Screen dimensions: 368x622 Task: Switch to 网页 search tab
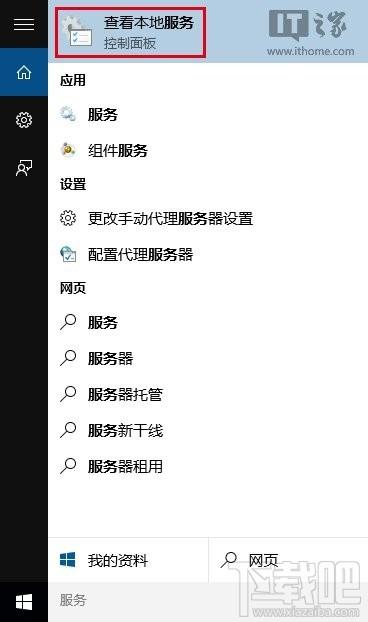(288, 561)
